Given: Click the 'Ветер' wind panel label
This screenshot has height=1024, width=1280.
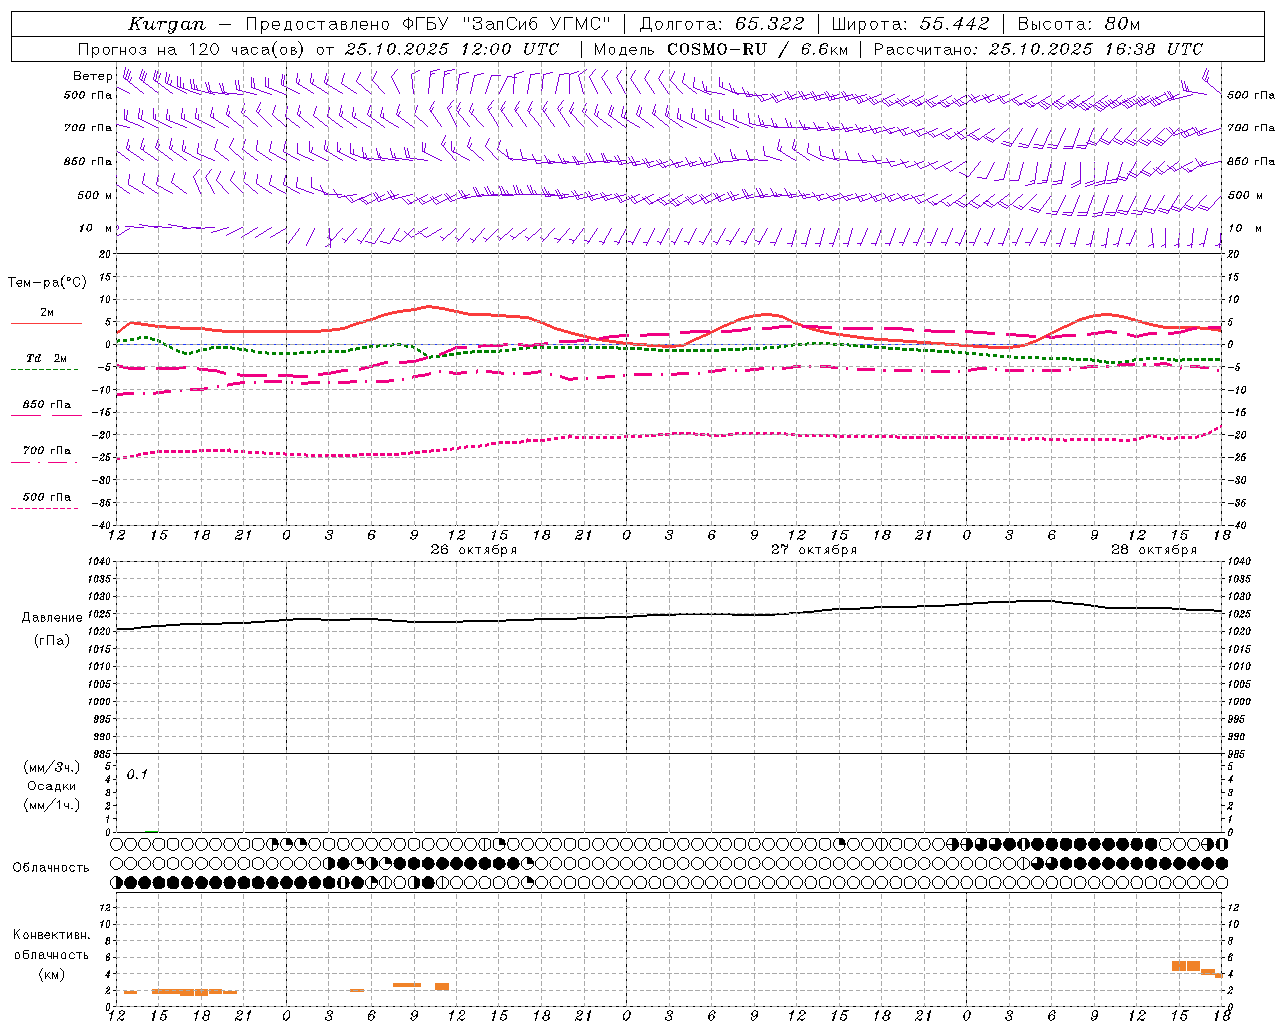Looking at the screenshot, I should (92, 76).
